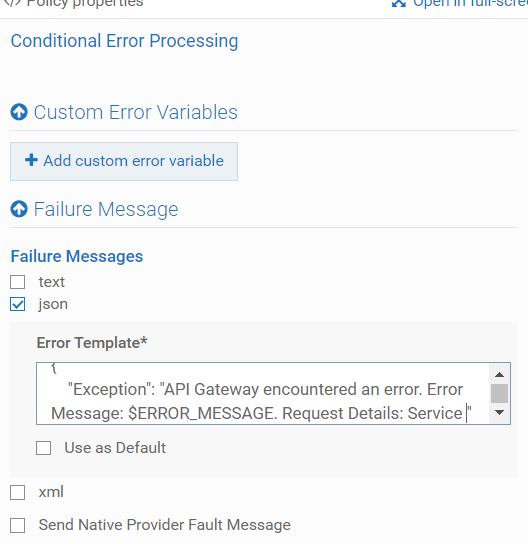This screenshot has width=528, height=544.
Task: Collapse Custom Error Variables using its arrow icon
Action: tap(19, 112)
